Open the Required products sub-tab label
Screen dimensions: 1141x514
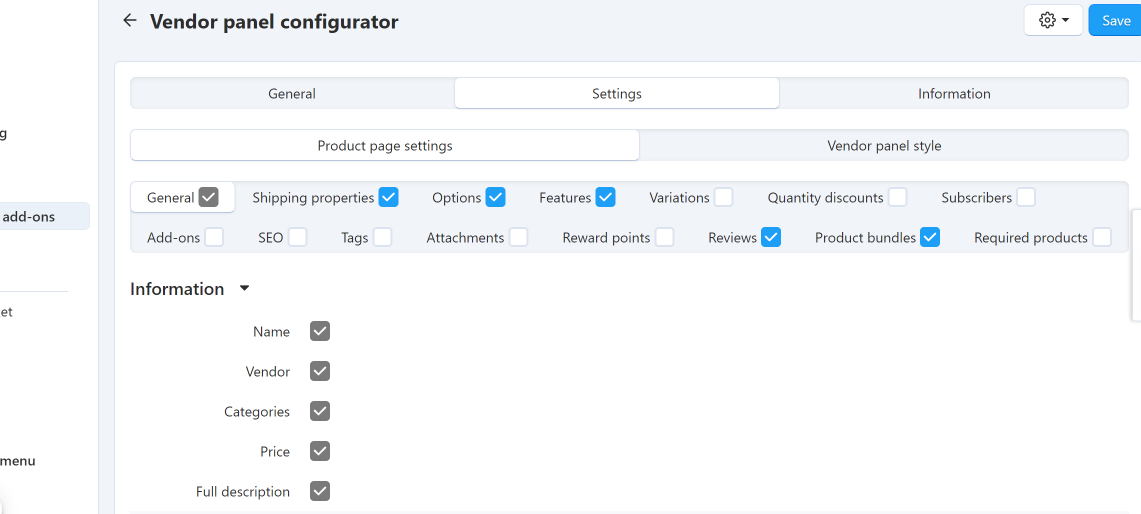[1030, 237]
